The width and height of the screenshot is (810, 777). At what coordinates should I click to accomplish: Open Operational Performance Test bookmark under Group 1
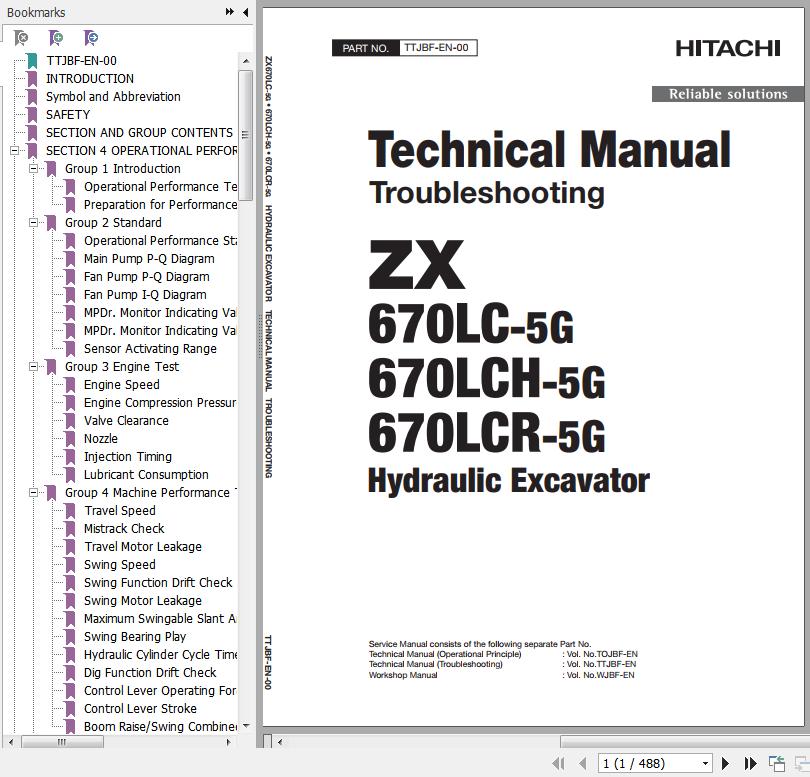160,187
